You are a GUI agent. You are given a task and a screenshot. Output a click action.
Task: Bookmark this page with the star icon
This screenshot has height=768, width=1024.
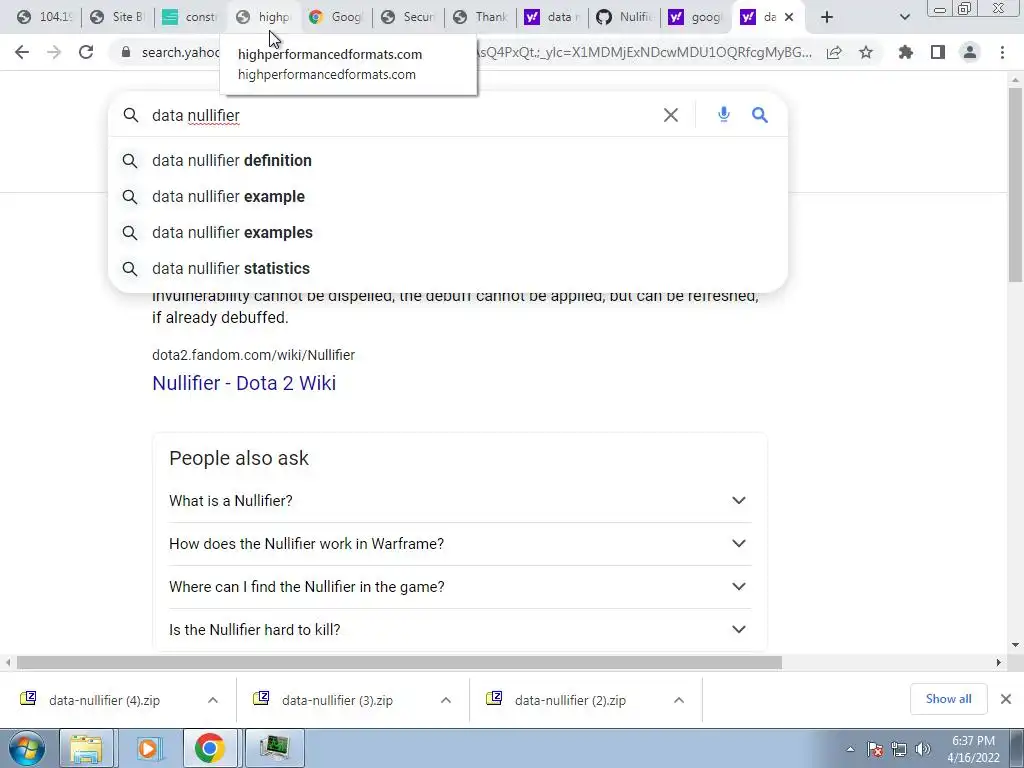tap(866, 52)
